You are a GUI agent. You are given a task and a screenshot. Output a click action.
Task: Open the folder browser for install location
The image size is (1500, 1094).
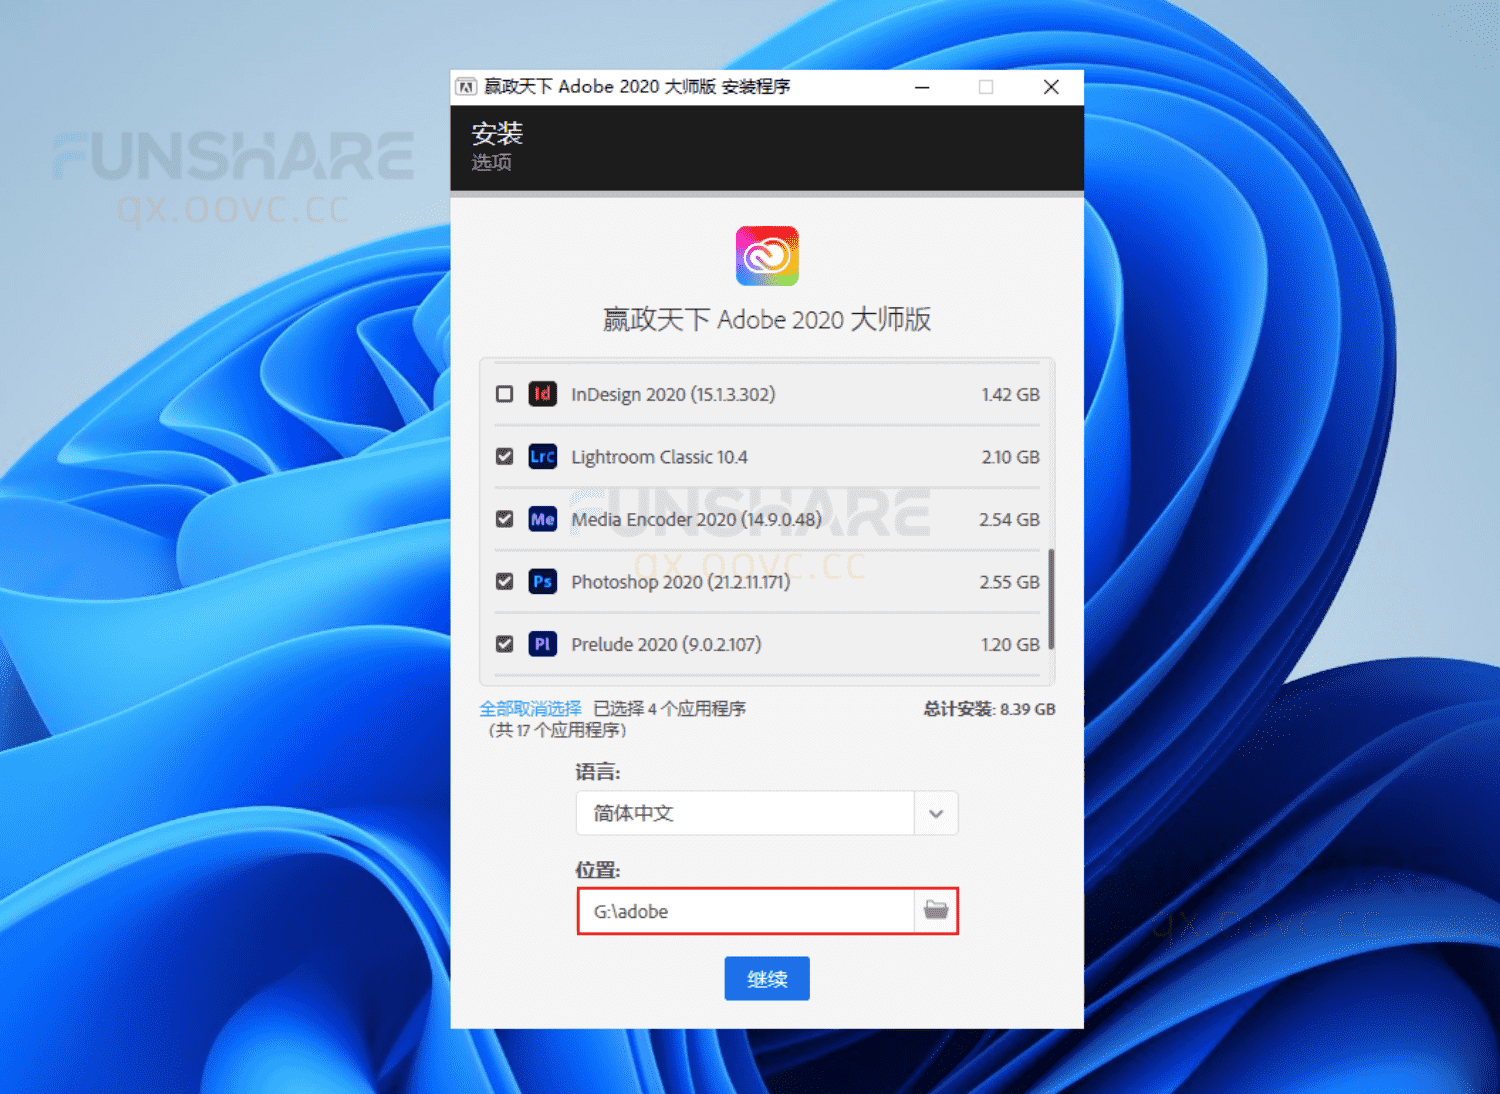point(936,910)
